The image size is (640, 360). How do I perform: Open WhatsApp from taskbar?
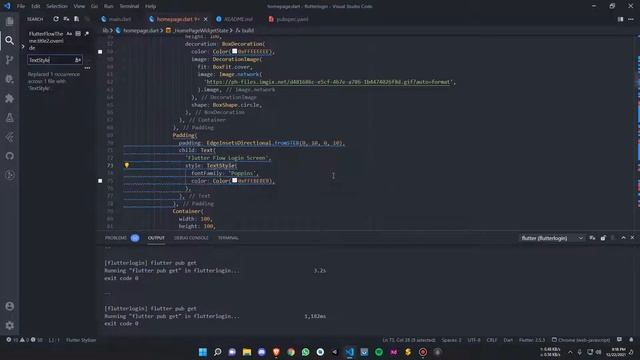click(305, 352)
